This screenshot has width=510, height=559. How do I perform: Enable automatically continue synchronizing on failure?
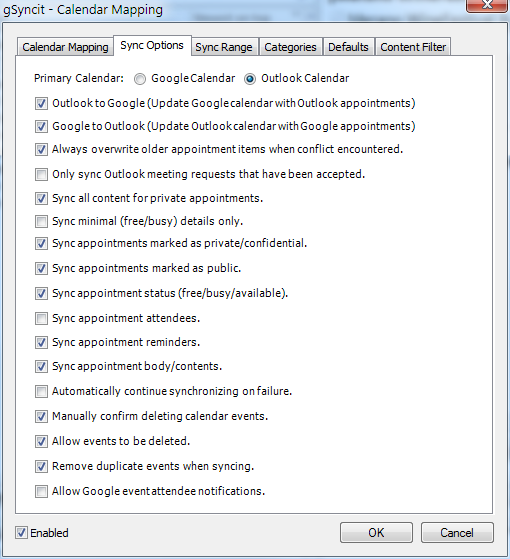point(41,391)
